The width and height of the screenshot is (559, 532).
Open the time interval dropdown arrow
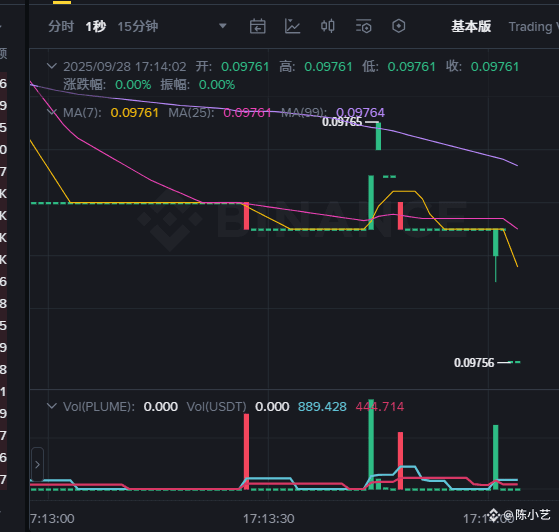click(223, 26)
